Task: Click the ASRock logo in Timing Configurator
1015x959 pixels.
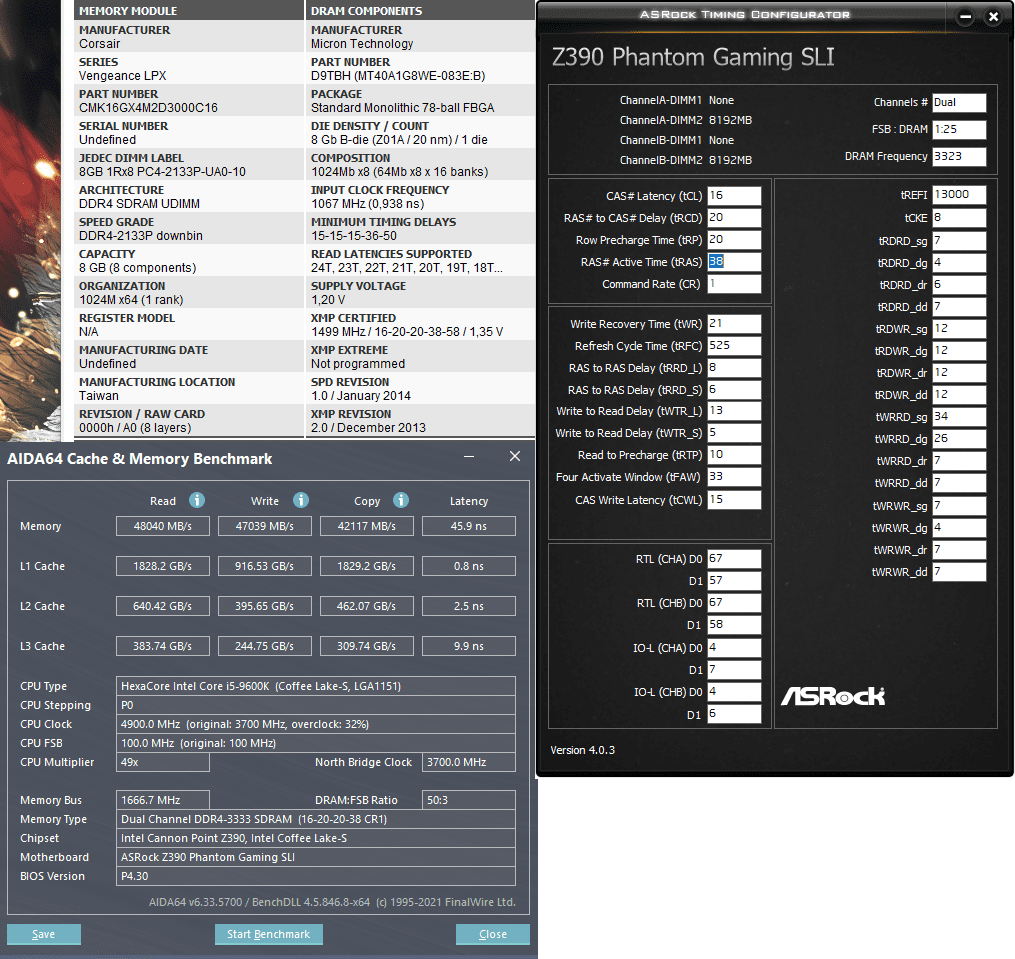Action: coord(832,696)
